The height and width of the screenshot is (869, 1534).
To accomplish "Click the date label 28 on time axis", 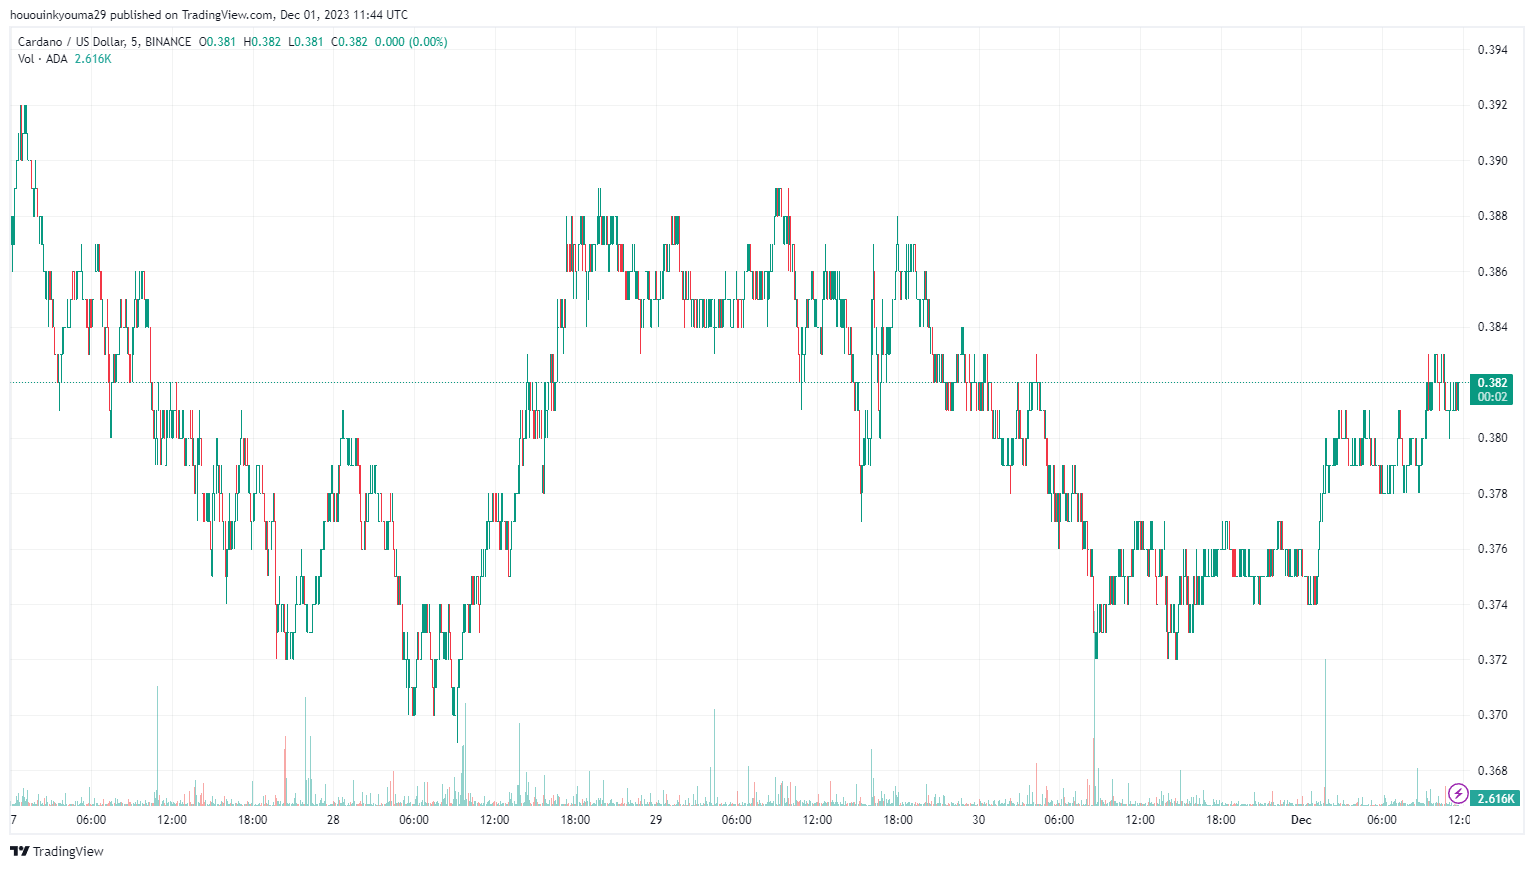I will pyautogui.click(x=333, y=820).
